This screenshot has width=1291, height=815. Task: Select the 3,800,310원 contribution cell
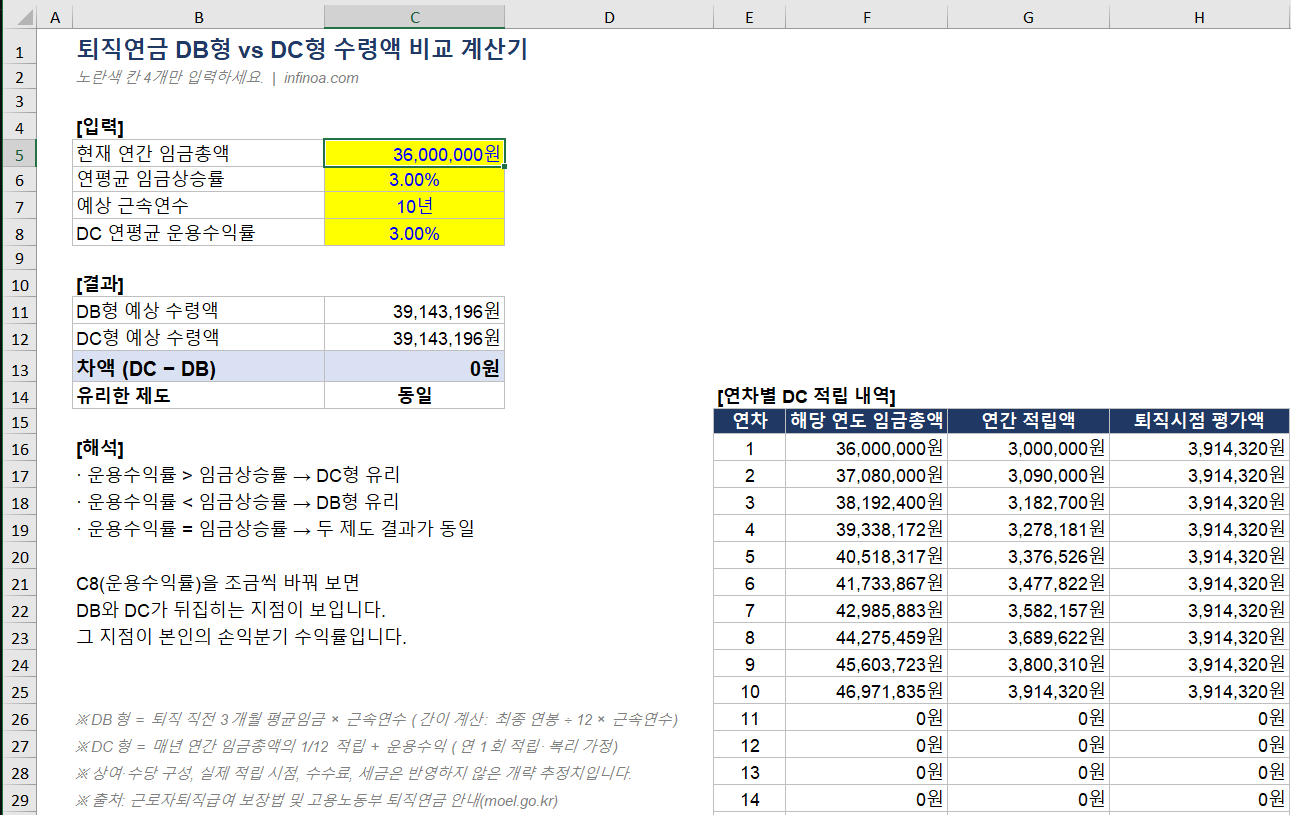[x=1028, y=664]
